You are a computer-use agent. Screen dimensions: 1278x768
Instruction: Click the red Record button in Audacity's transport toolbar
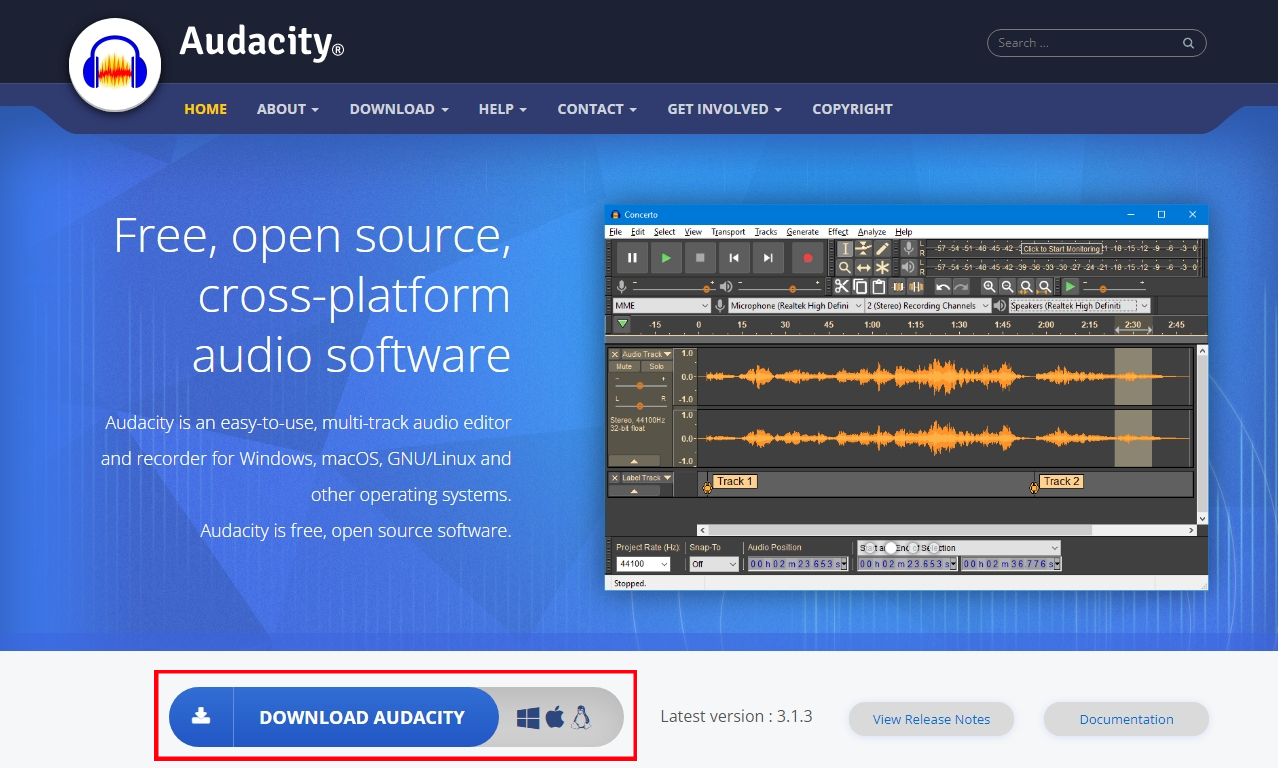pyautogui.click(x=808, y=257)
